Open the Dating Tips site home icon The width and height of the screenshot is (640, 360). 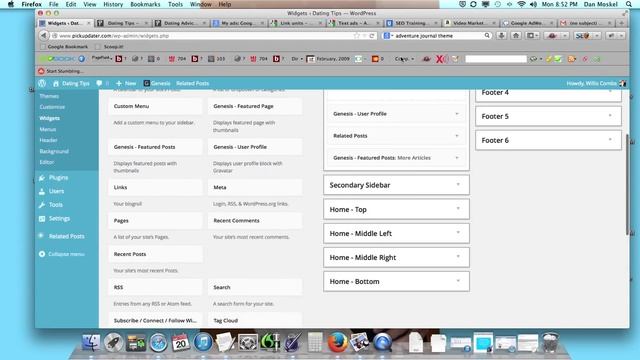point(56,83)
